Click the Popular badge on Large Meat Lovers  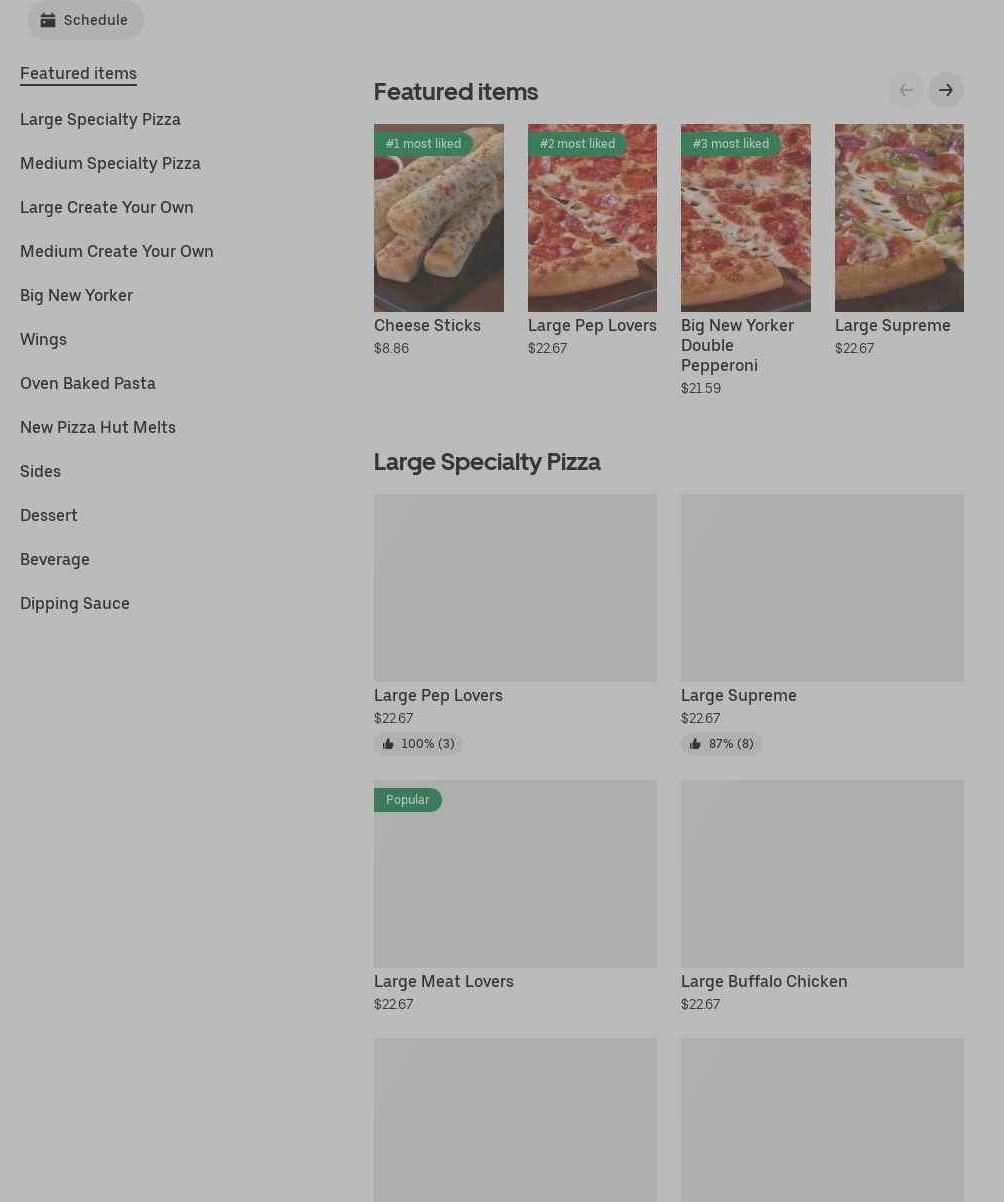point(407,800)
